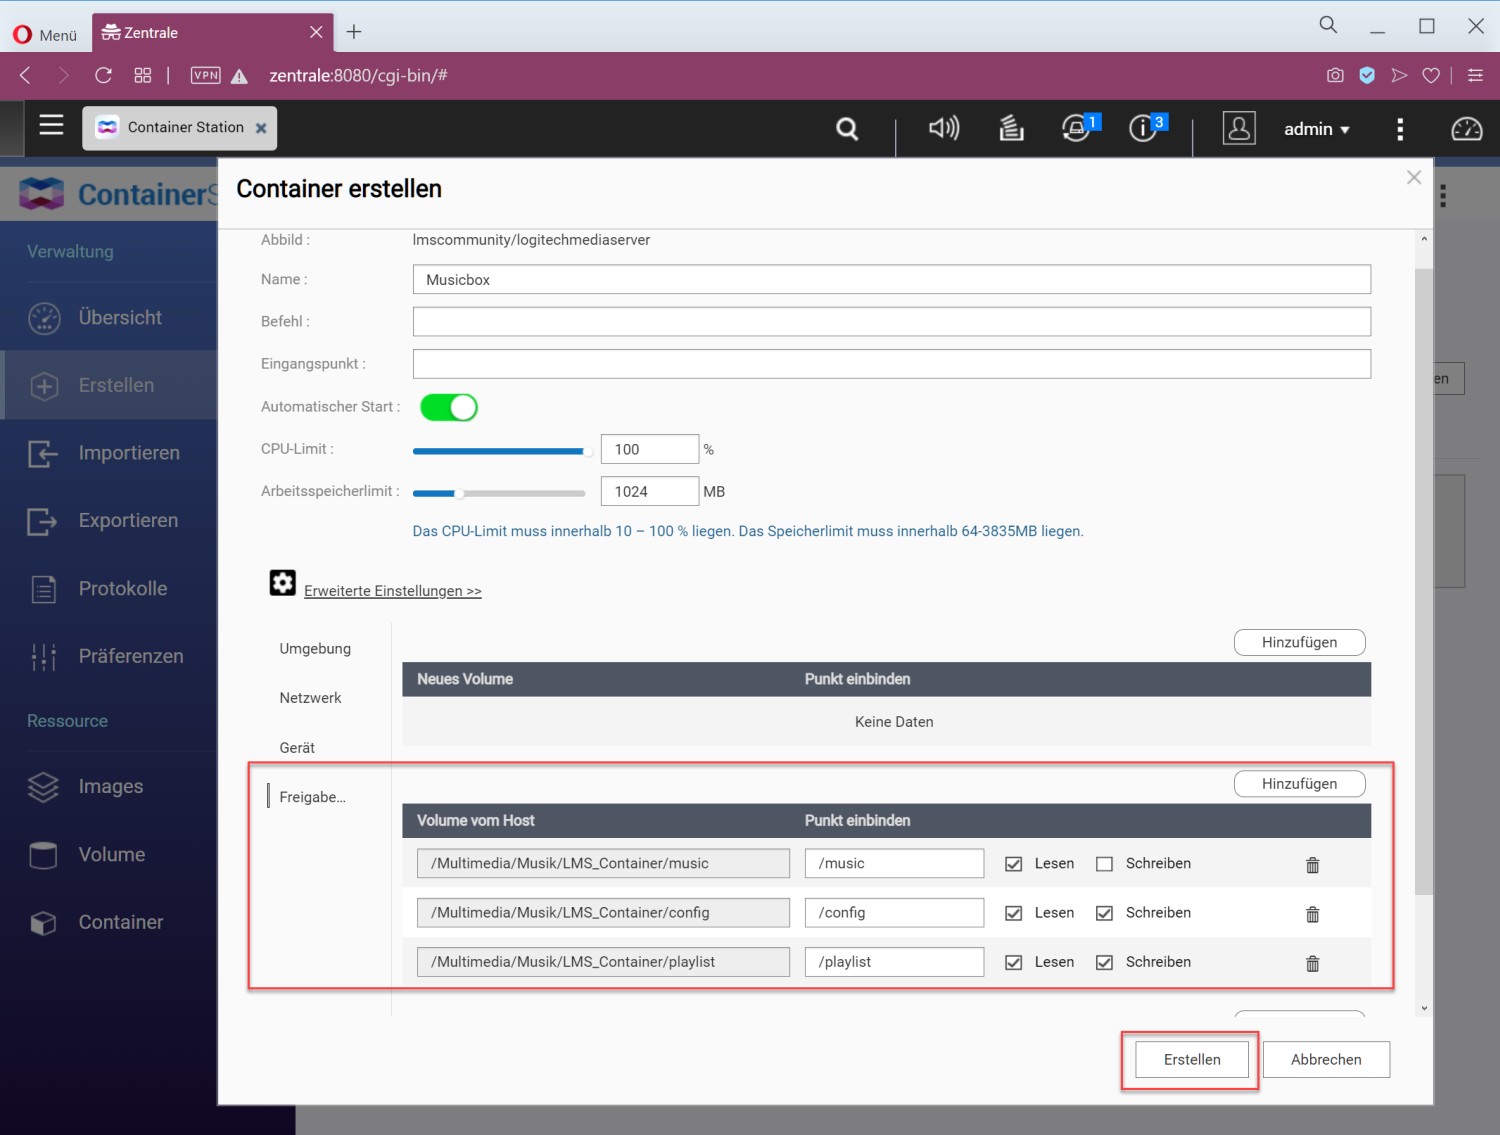This screenshot has height=1135, width=1500.
Task: Toggle the Automatischer Start switch
Action: click(448, 407)
